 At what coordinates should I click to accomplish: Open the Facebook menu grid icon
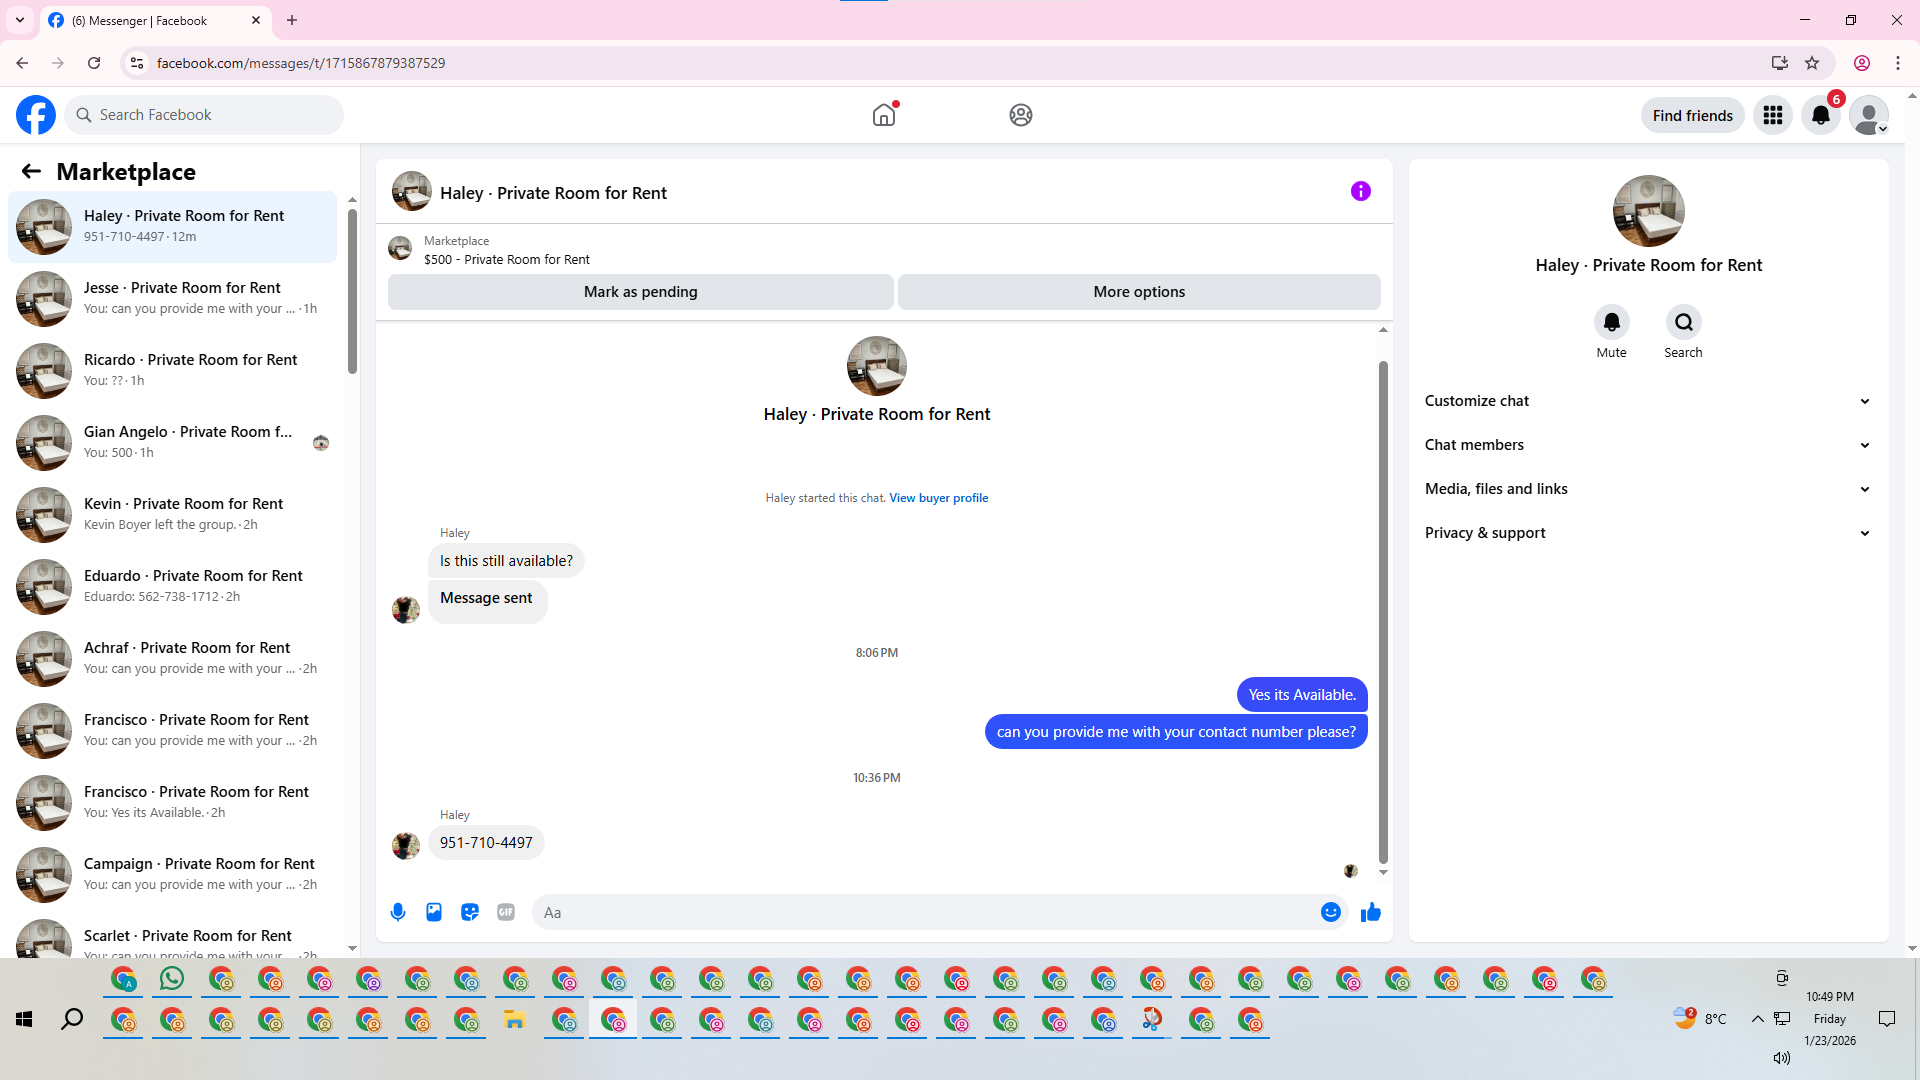click(1773, 115)
